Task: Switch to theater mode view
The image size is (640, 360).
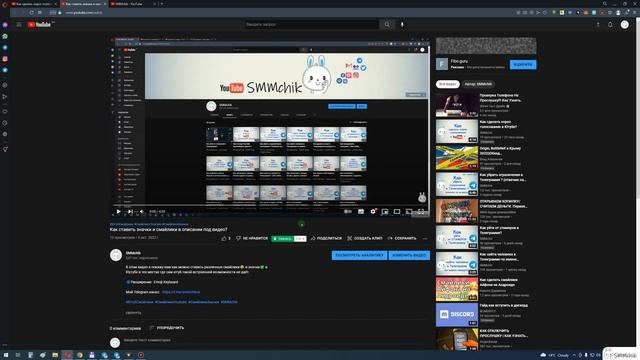Action: [397, 211]
